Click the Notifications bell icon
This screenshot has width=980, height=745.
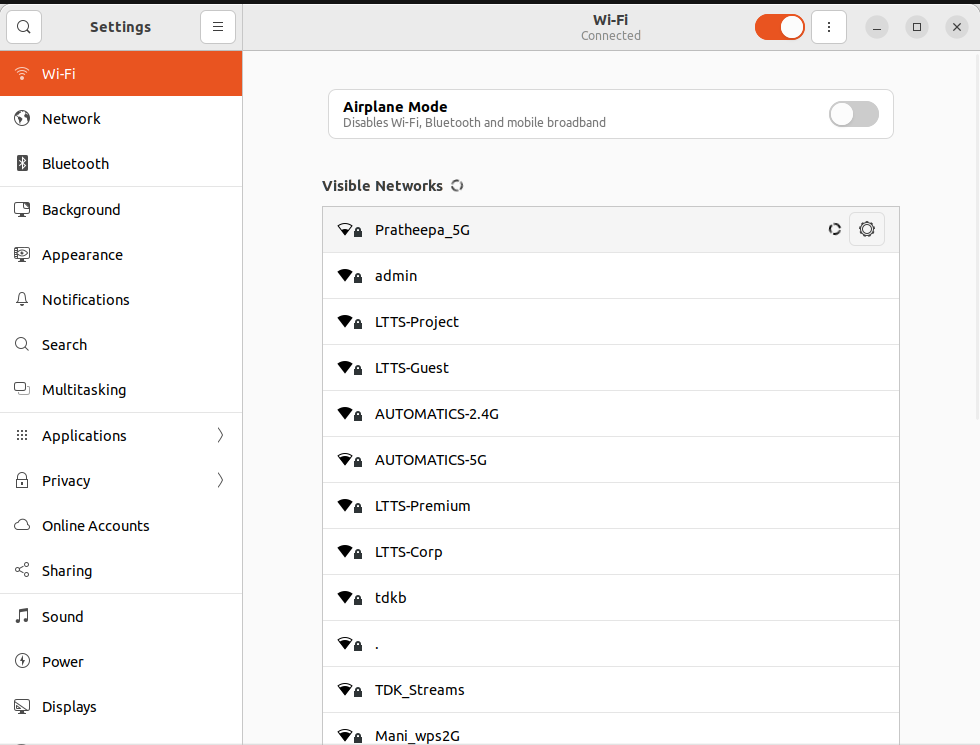[x=22, y=300]
